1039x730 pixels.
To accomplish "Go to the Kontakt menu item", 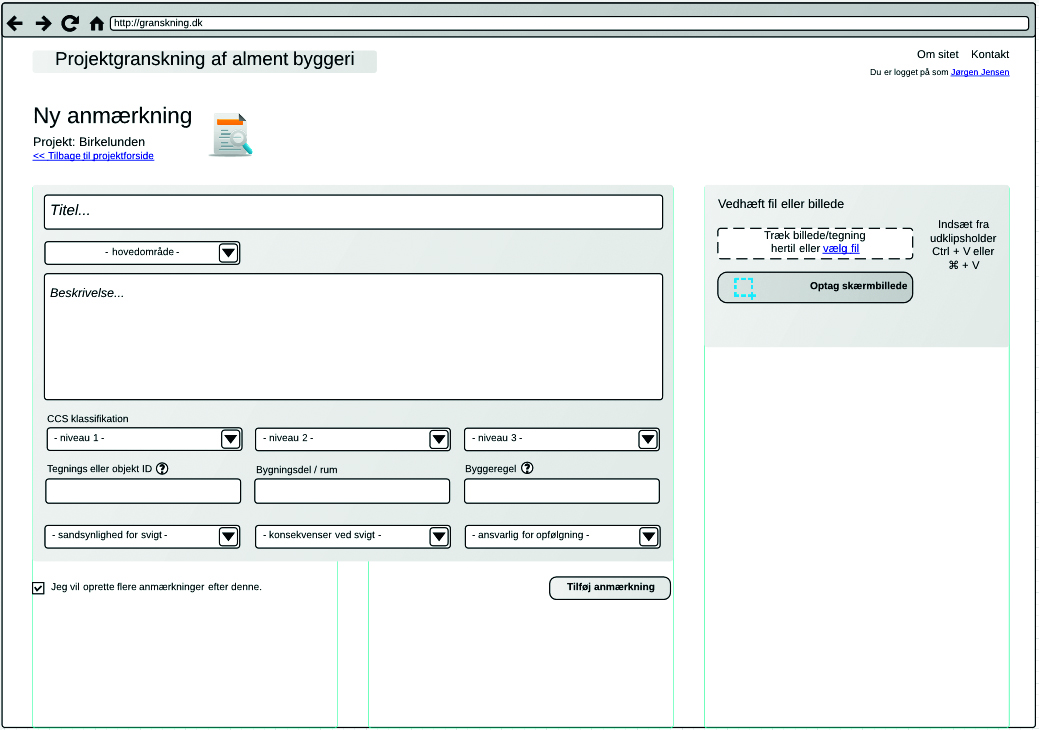I will 990,54.
